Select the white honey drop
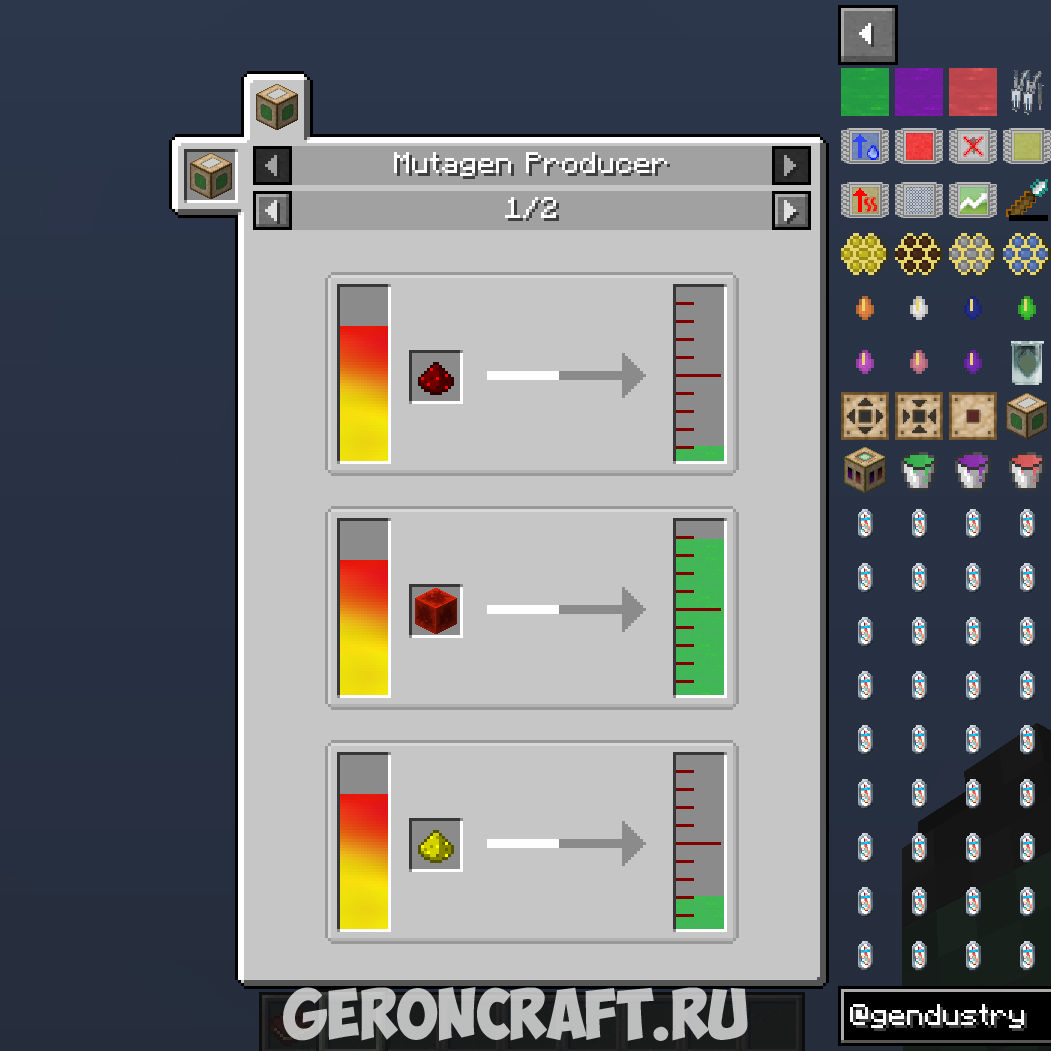Screen dimensions: 1051x1051 click(919, 308)
